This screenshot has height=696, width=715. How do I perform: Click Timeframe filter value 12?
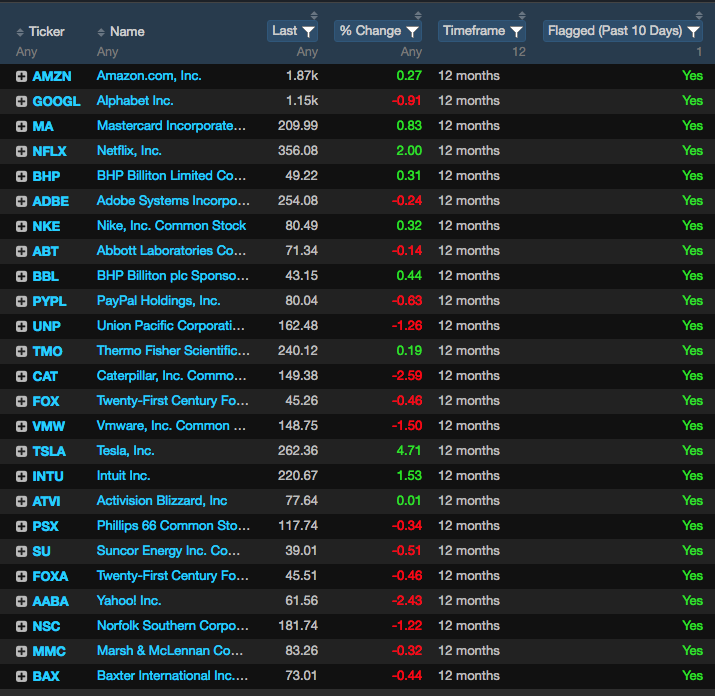[x=519, y=52]
